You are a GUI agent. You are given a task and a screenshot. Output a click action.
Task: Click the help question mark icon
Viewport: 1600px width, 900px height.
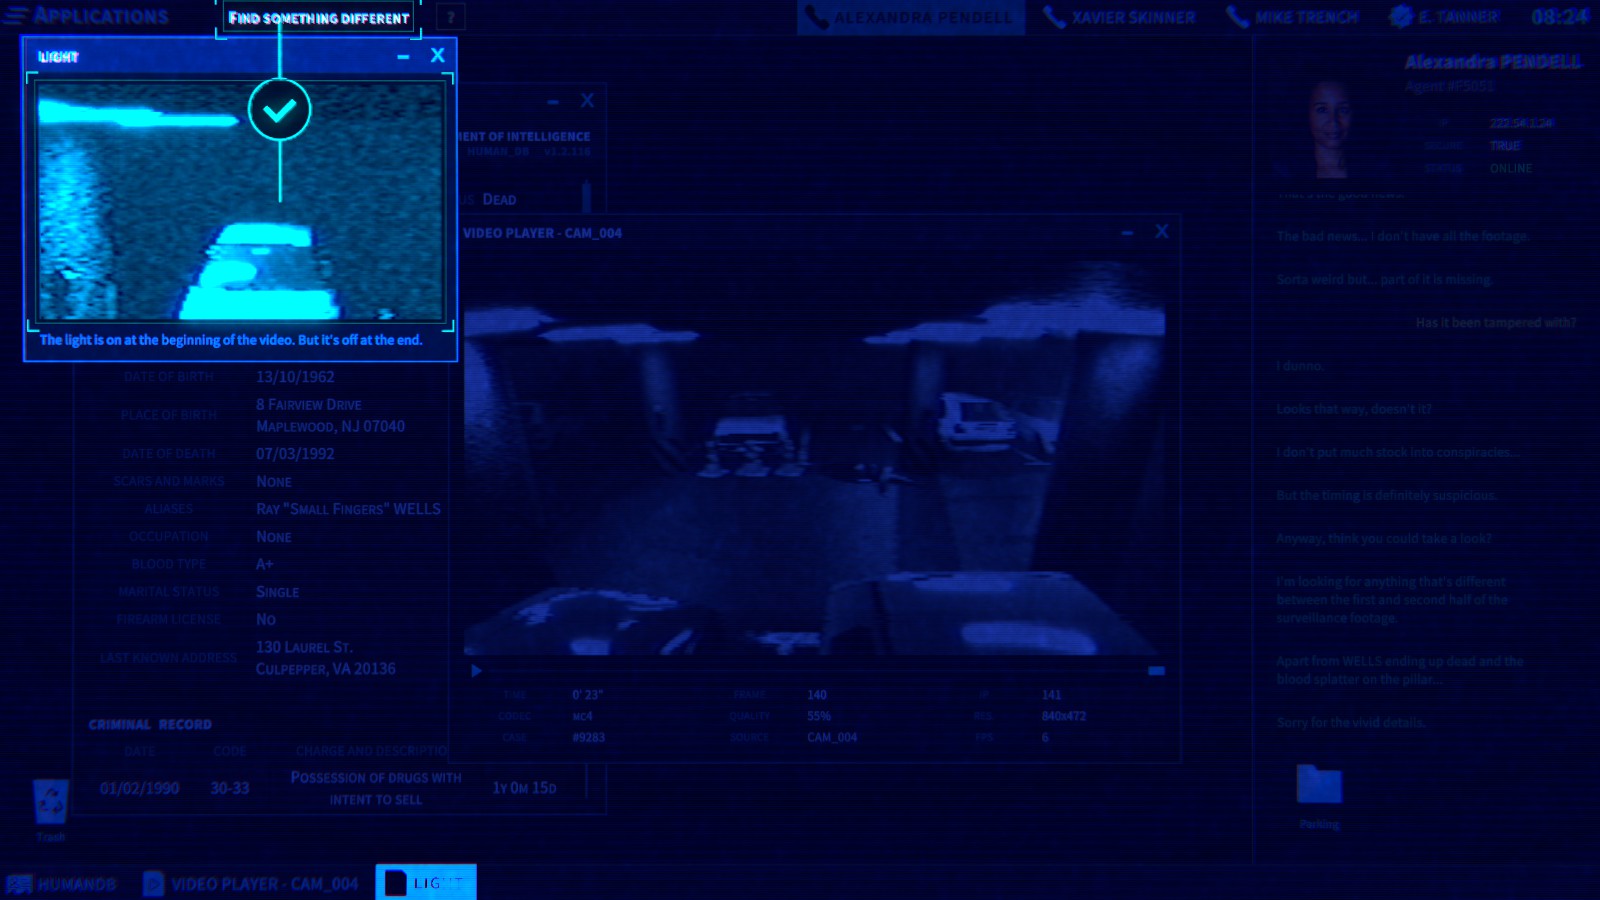[x=452, y=16]
